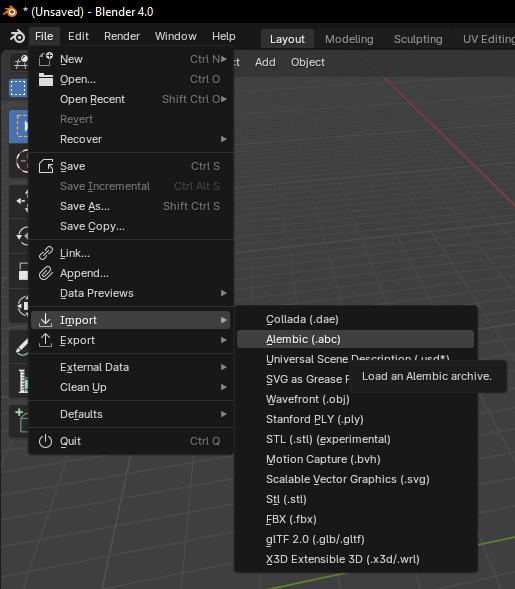The image size is (515, 589).
Task: Click the Open folder icon
Action: click(45, 79)
